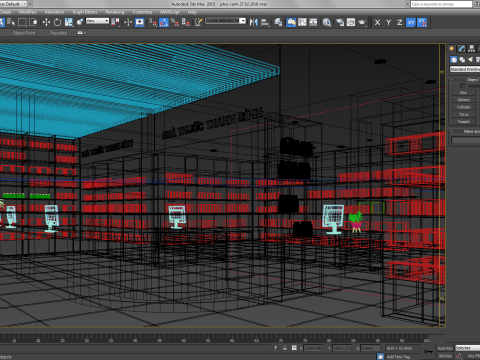Click the keyword search input field
Screen dimensions: 480x360
point(441,4)
